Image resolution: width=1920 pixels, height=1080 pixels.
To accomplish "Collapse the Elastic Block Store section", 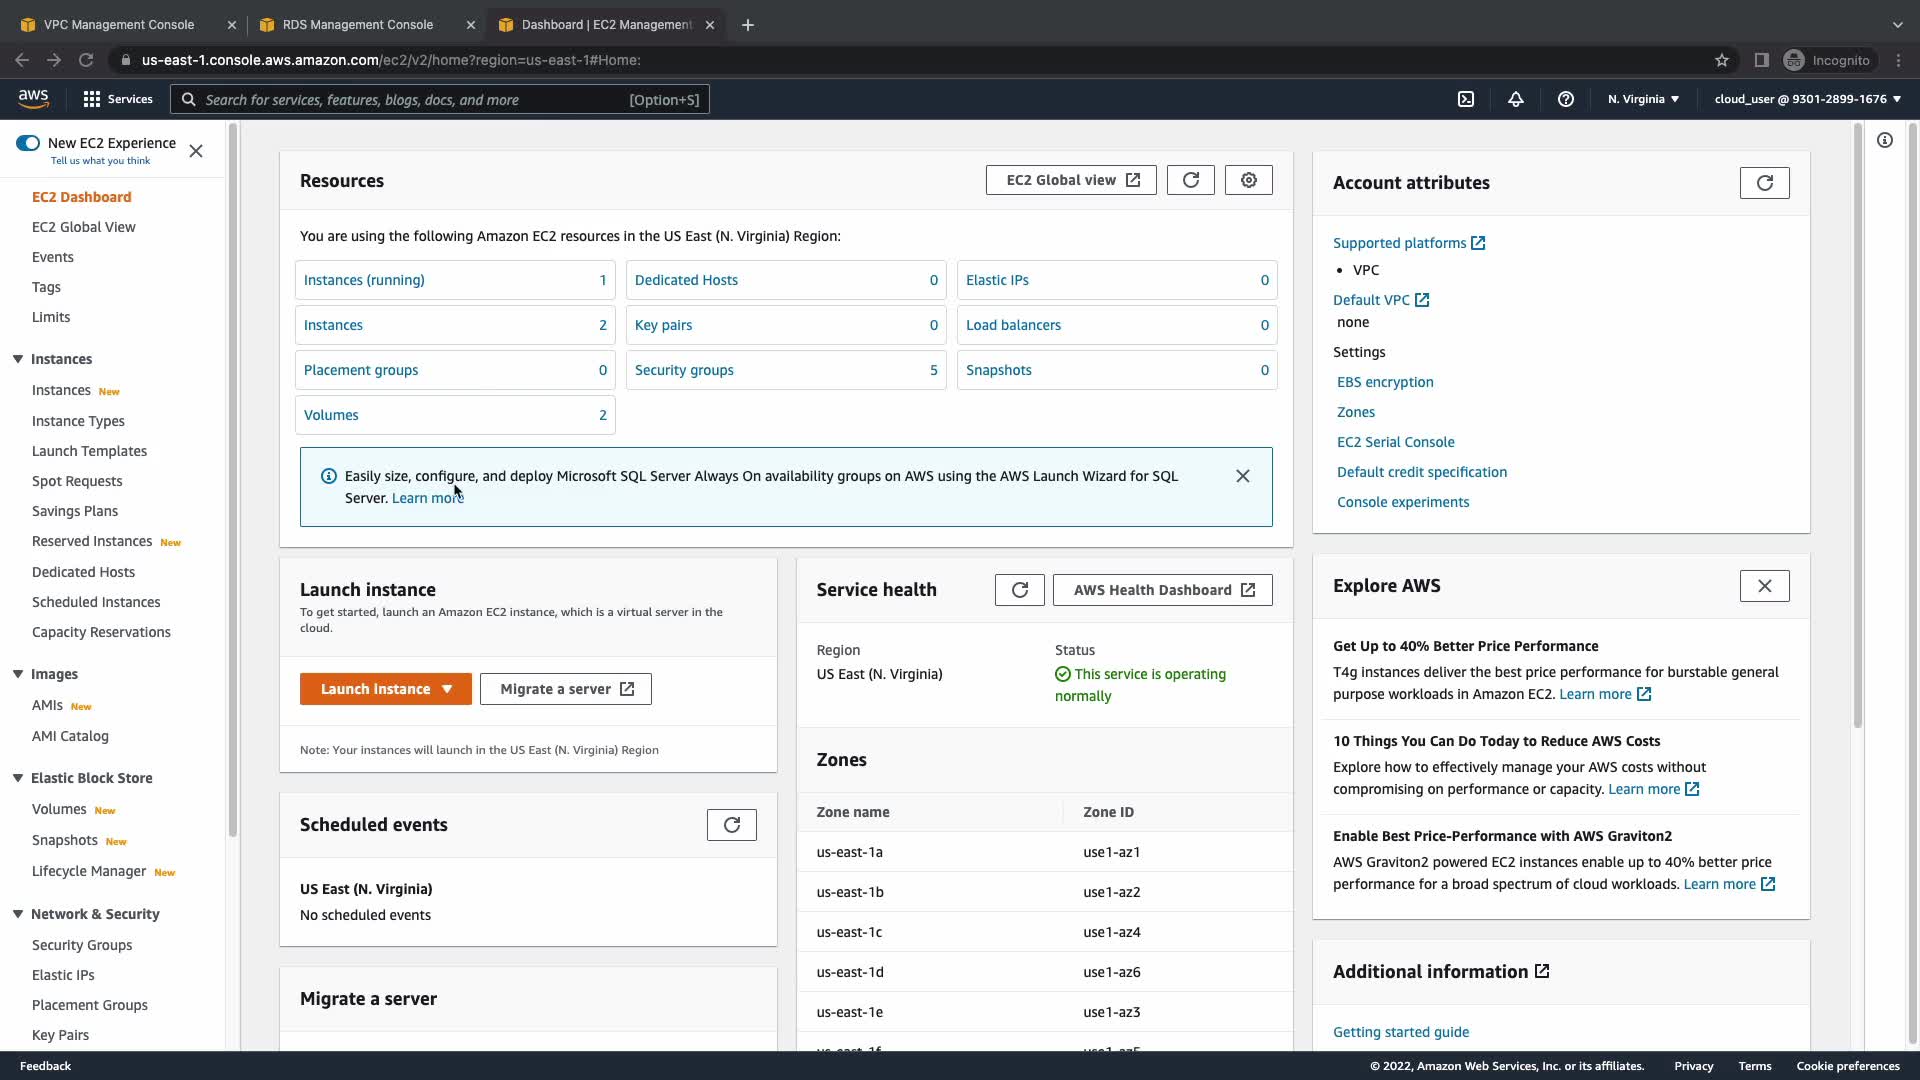I will 18,778.
